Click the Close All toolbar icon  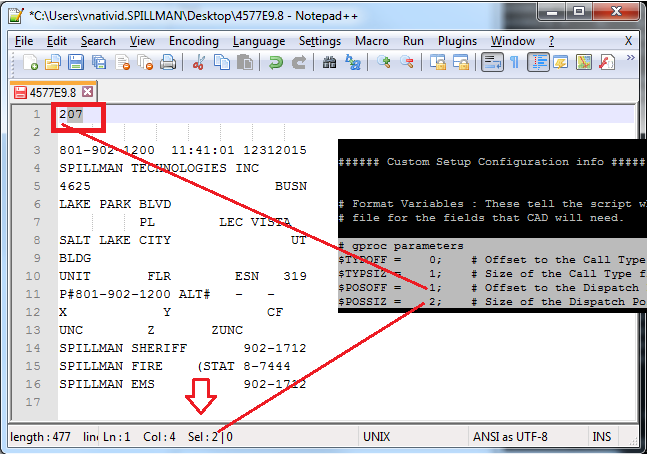(x=145, y=63)
